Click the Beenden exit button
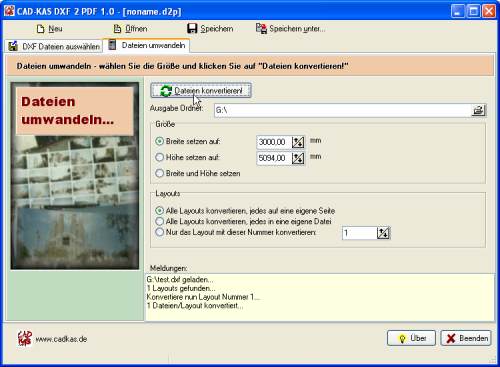The width and height of the screenshot is (500, 367). click(x=466, y=338)
